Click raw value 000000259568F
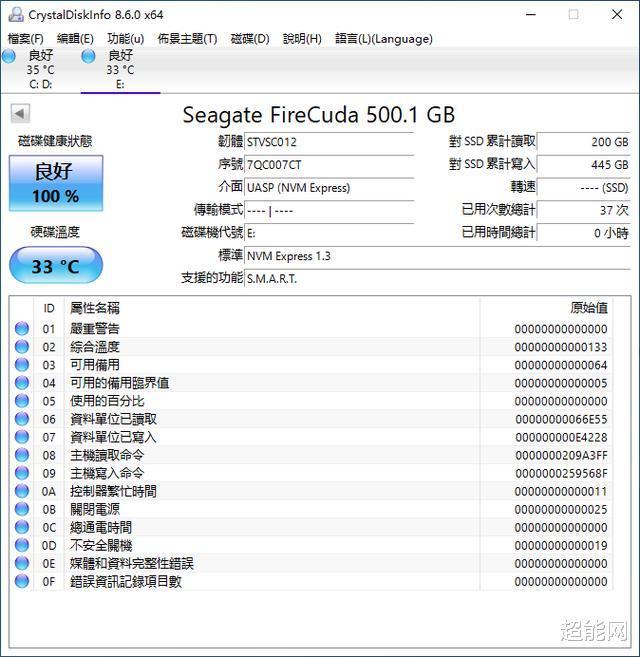This screenshot has width=640, height=657. pos(561,473)
